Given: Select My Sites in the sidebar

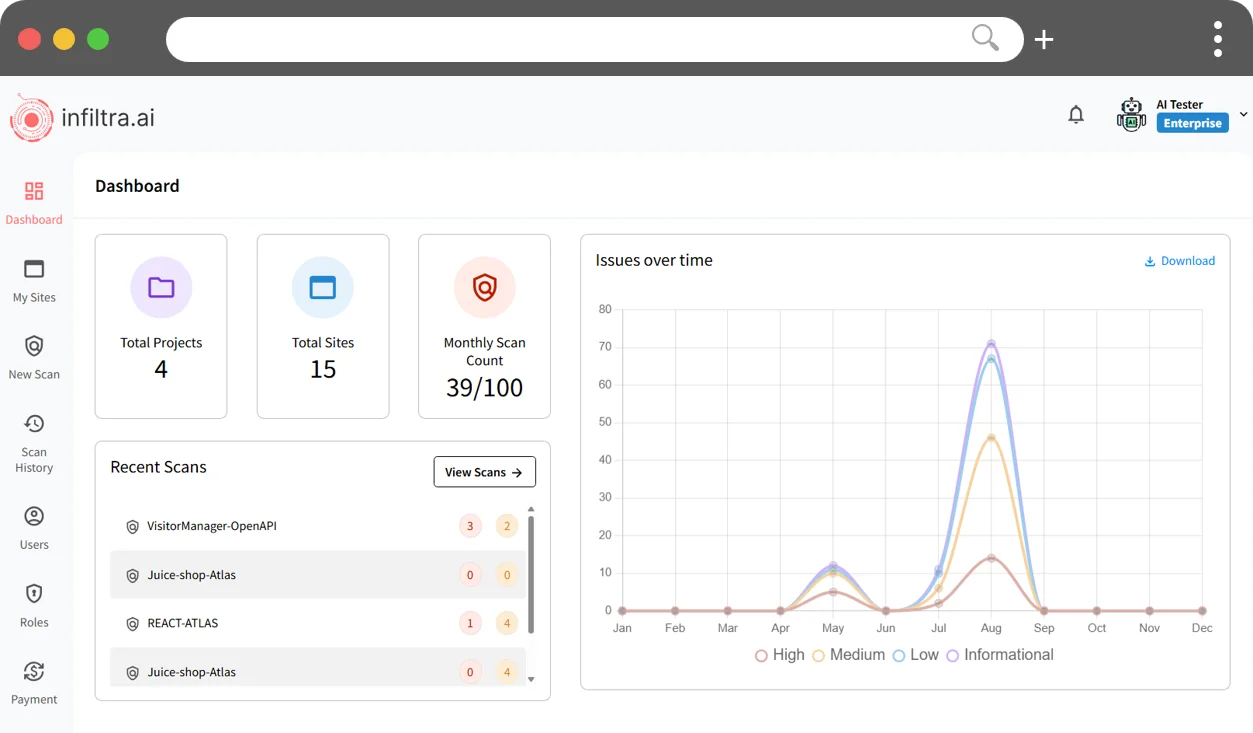Looking at the screenshot, I should pos(34,280).
